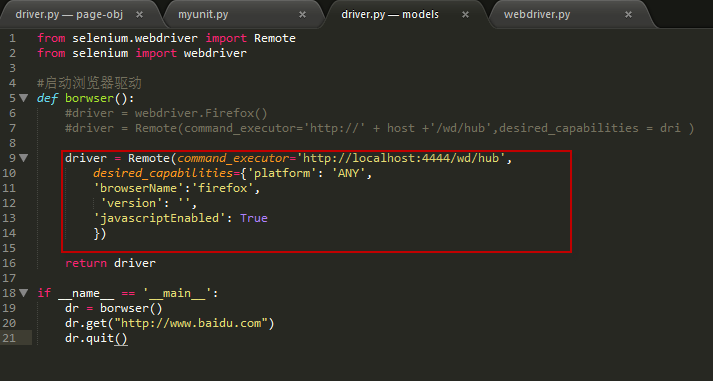
Task: Click the word Remote on line 1
Action: (x=275, y=38)
